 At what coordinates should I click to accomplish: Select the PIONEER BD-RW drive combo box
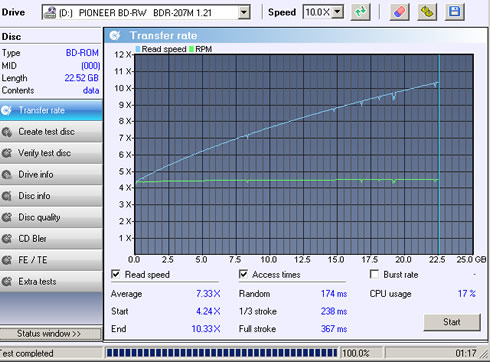(146, 13)
